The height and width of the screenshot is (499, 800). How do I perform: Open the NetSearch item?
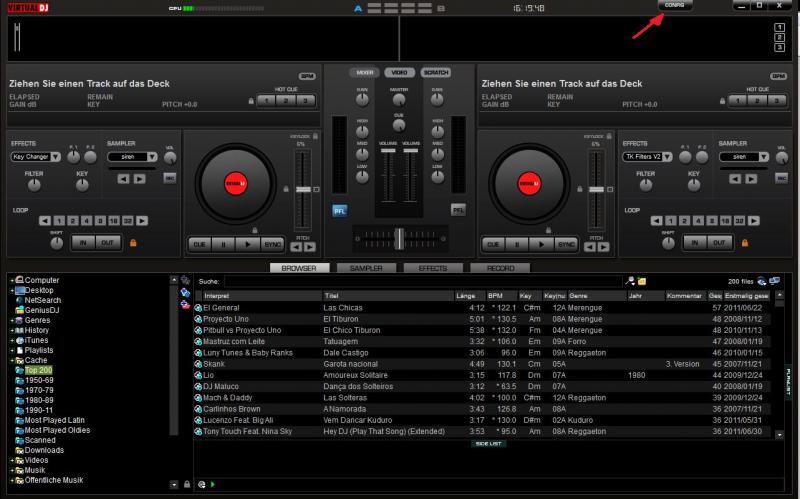tap(42, 301)
